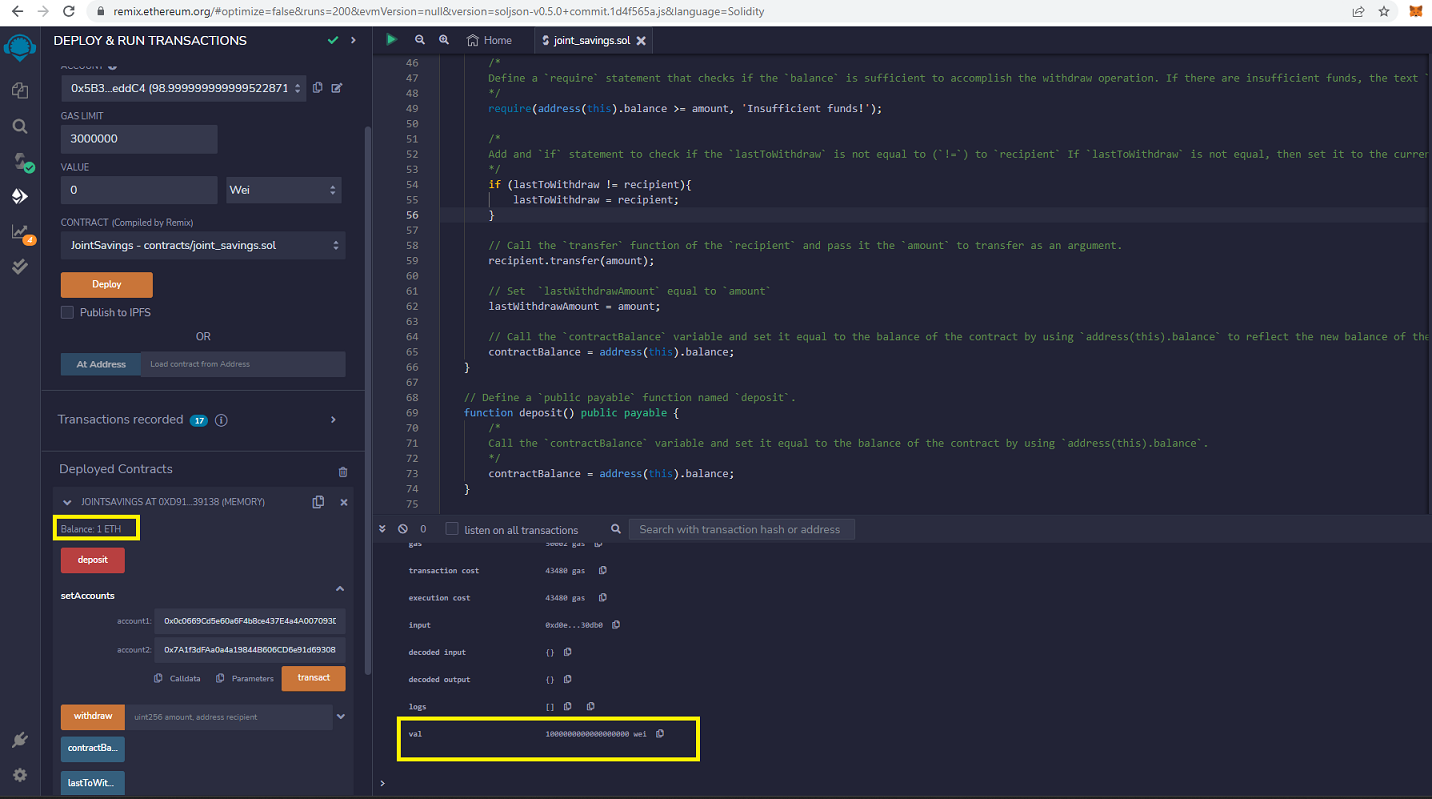Click the green run script play icon
The image size is (1432, 799).
[x=391, y=40]
